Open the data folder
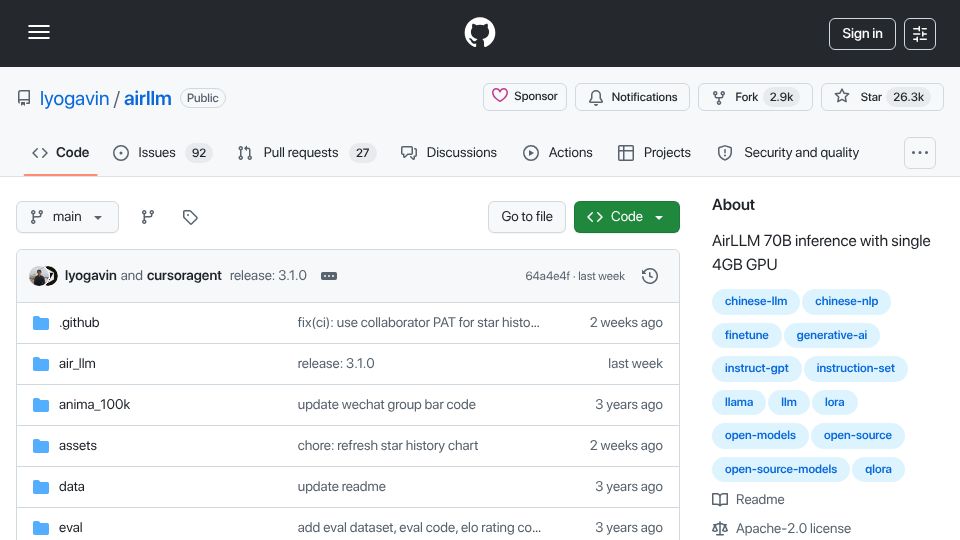The height and width of the screenshot is (540, 960). 72,487
